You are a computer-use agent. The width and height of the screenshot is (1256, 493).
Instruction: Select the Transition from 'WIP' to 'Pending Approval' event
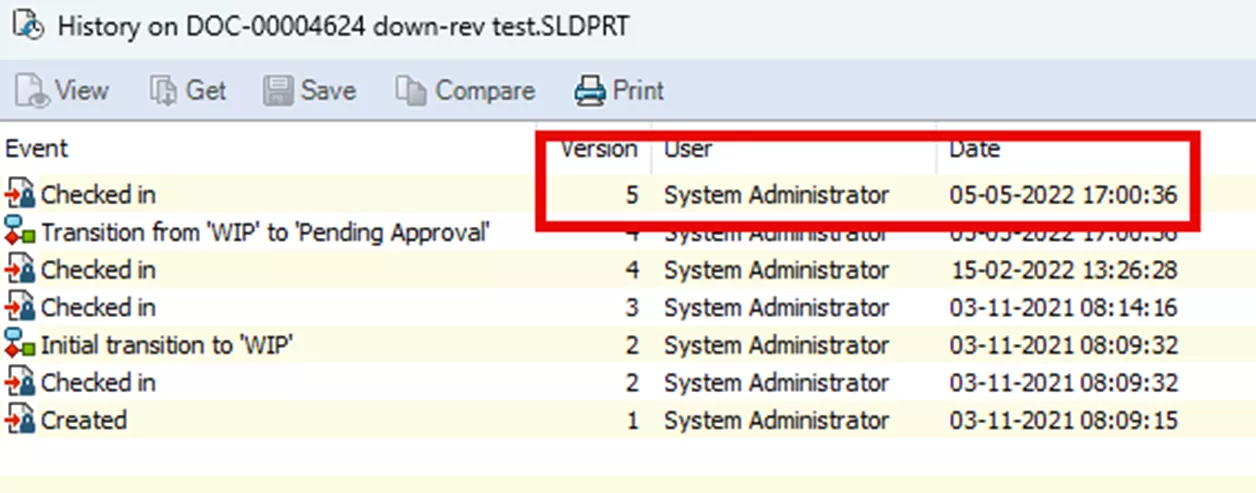[x=266, y=232]
